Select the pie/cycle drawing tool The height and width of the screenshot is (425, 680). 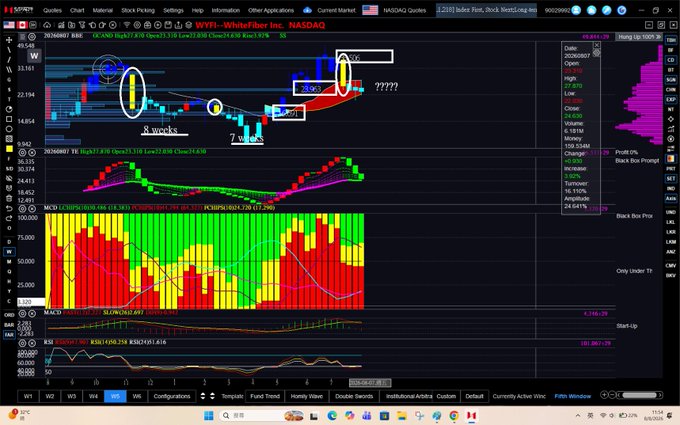click(9, 109)
